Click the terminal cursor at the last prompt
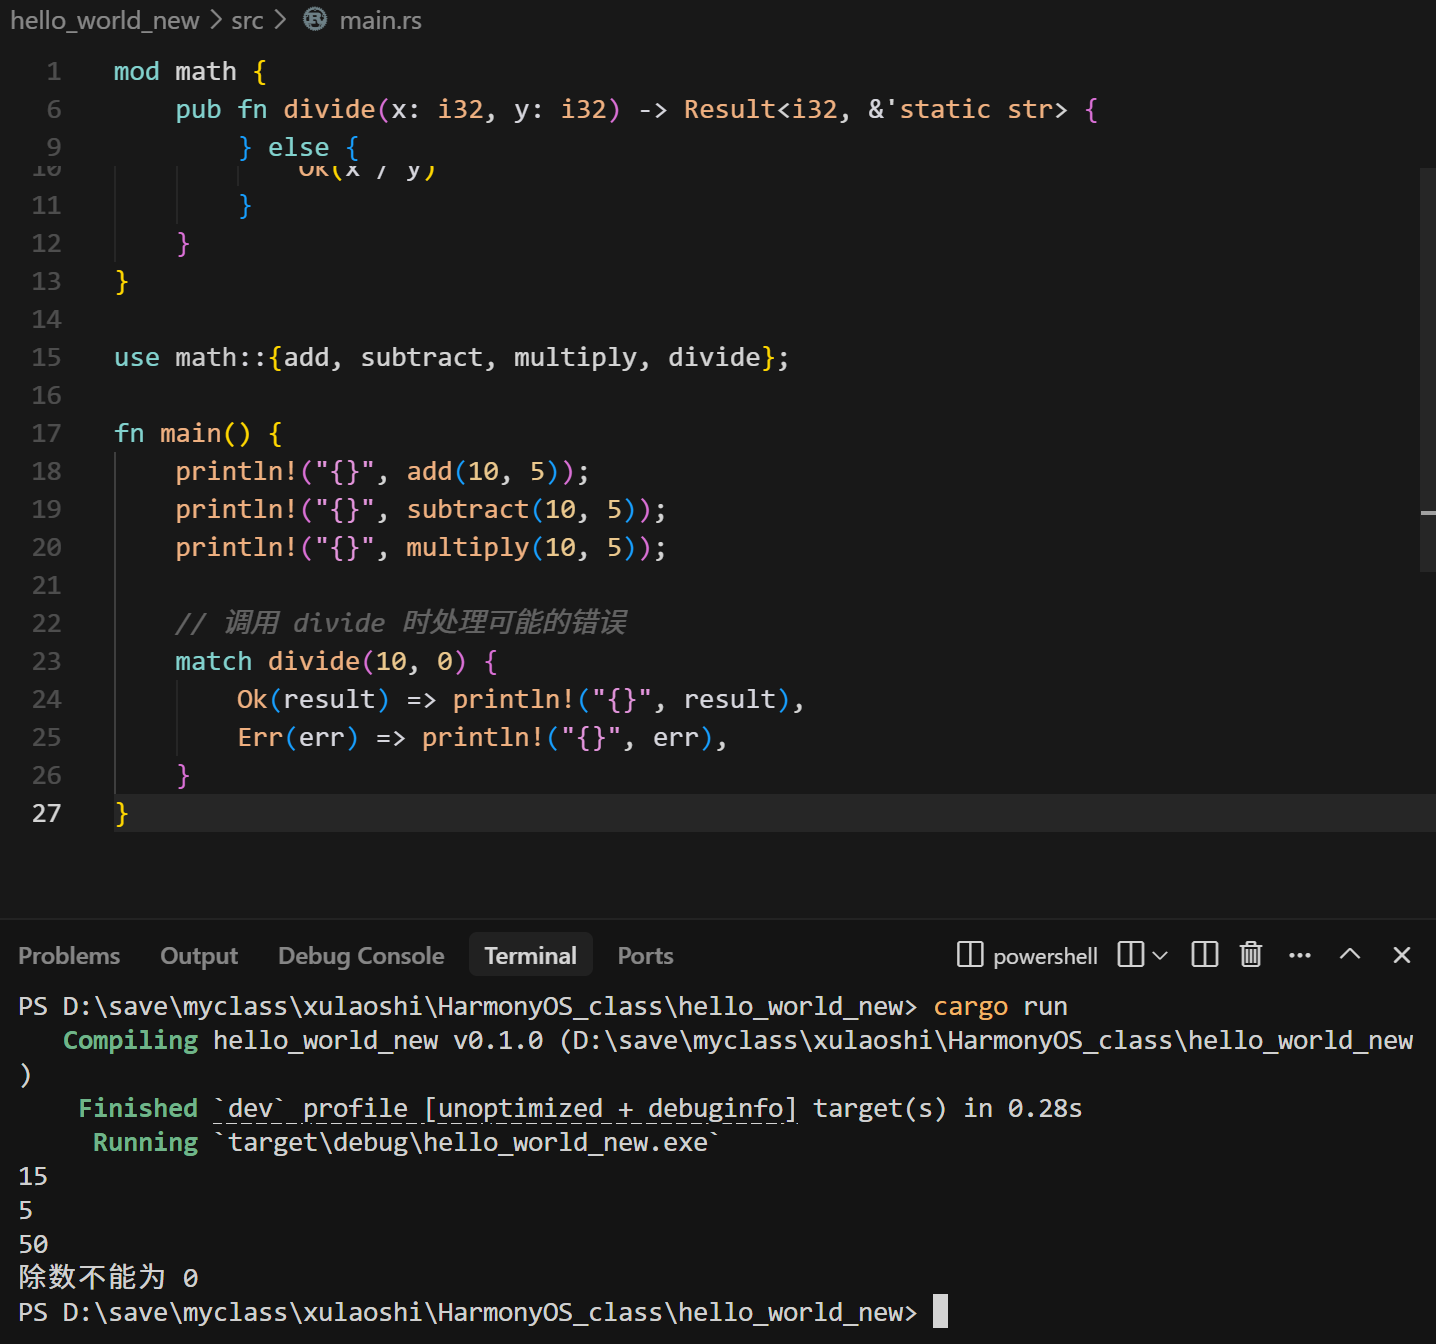Screen dimensions: 1436x1344 coord(940,1311)
